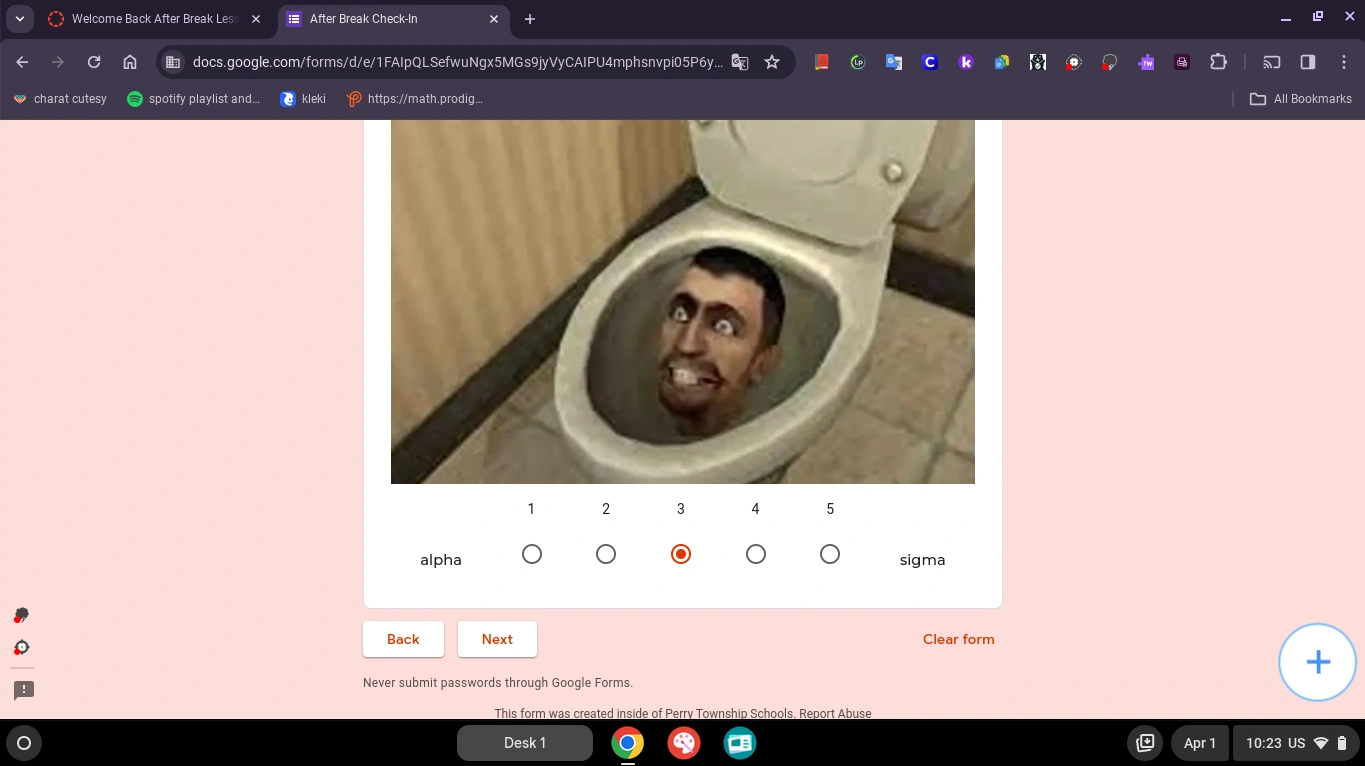Open the Kami extension
This screenshot has height=766, width=1365.
[x=966, y=62]
